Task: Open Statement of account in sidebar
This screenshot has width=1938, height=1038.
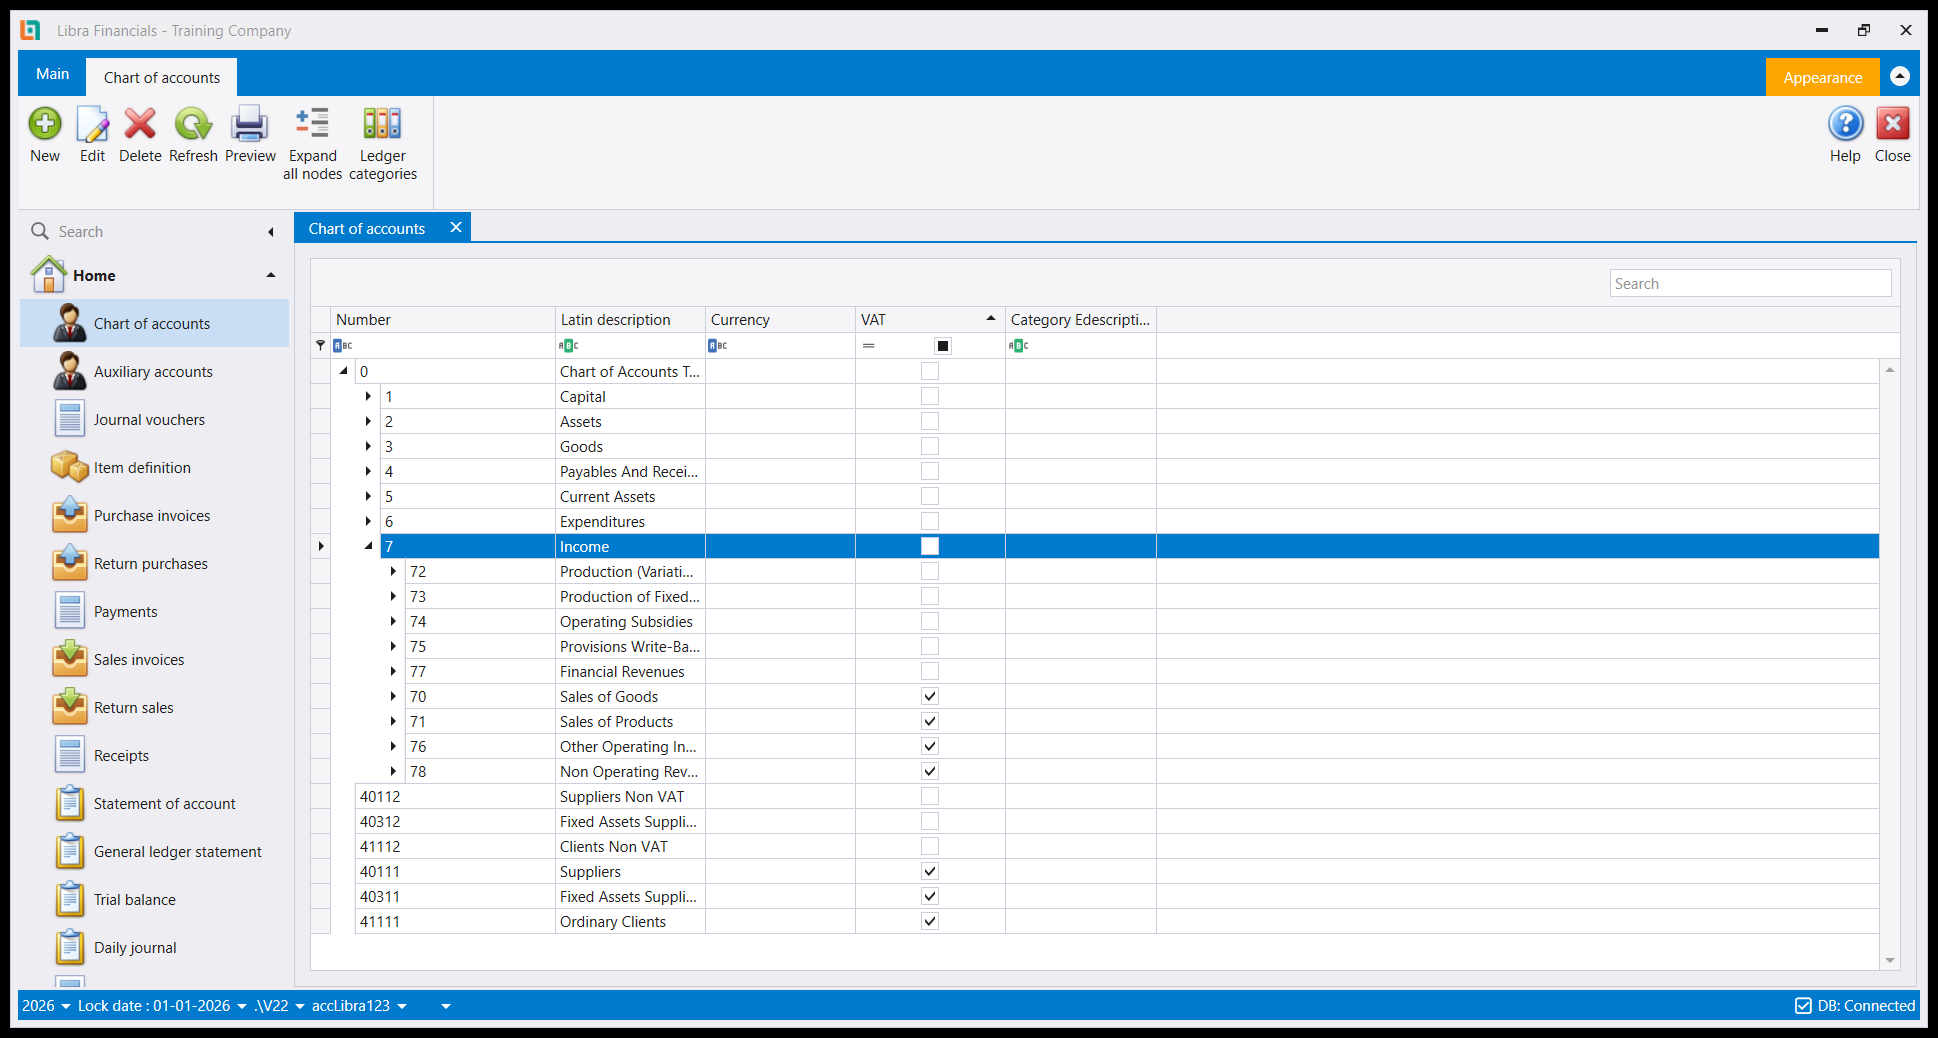Action: 154,804
